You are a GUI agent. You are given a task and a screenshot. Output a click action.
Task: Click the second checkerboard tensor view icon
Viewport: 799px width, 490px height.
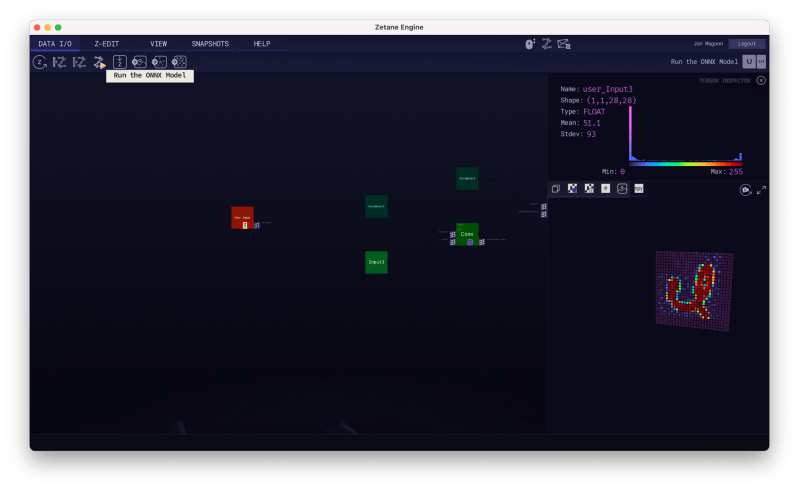[x=589, y=189]
